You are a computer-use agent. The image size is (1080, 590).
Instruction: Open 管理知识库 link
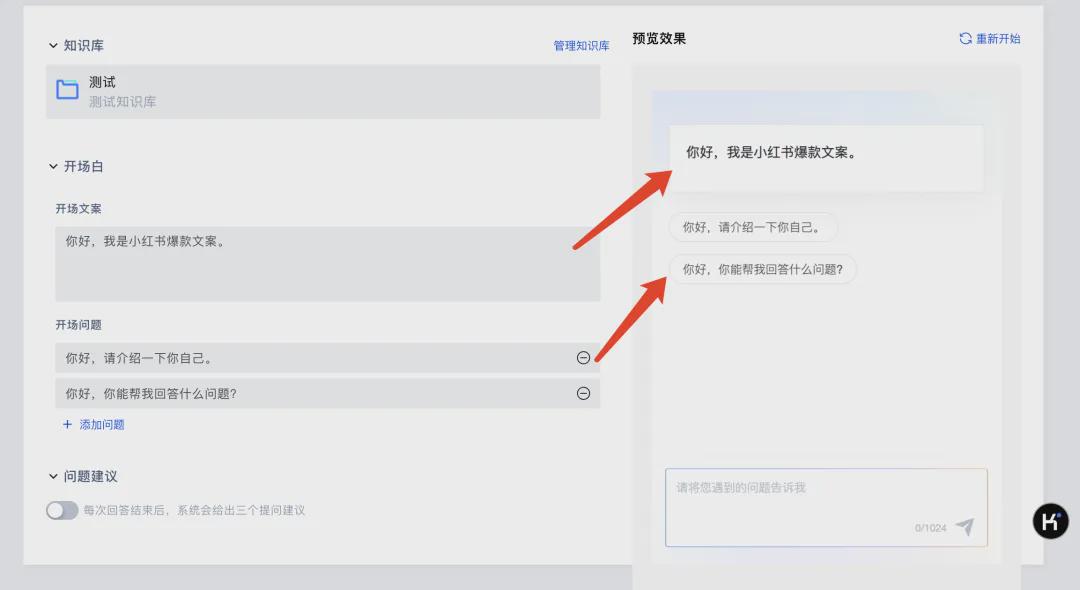580,45
